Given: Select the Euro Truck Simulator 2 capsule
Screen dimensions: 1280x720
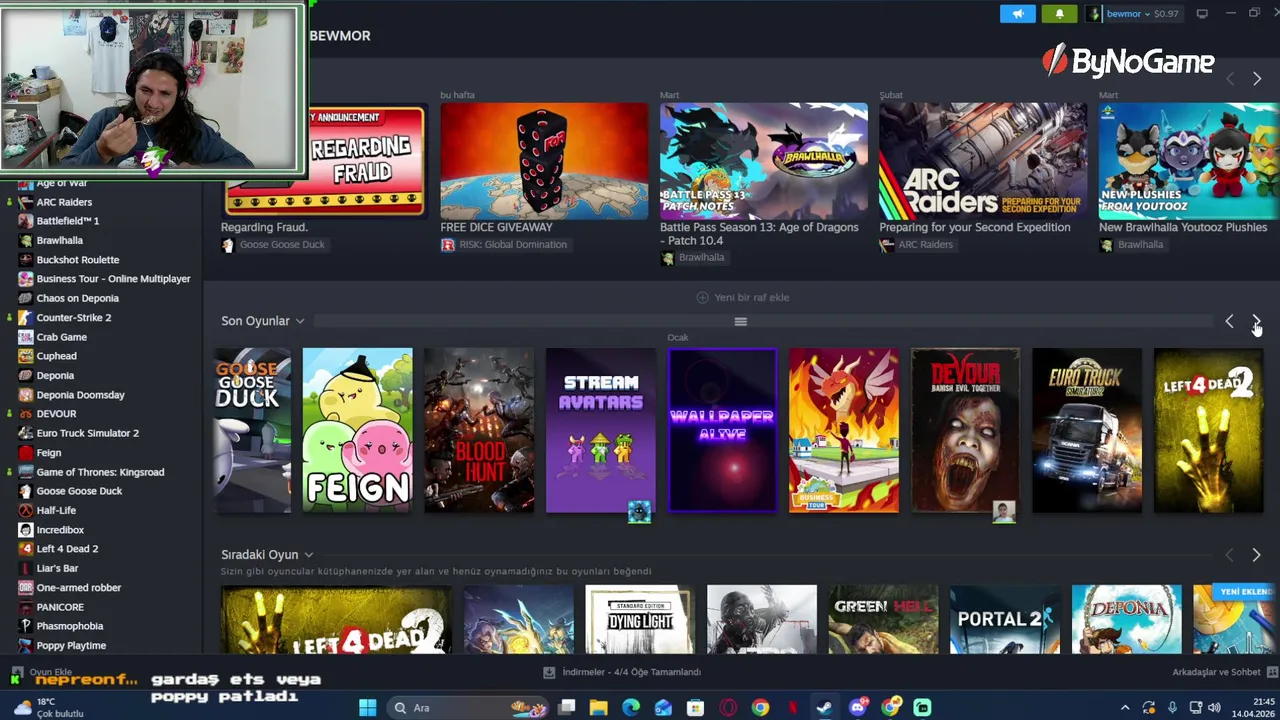Looking at the screenshot, I should coord(1087,430).
